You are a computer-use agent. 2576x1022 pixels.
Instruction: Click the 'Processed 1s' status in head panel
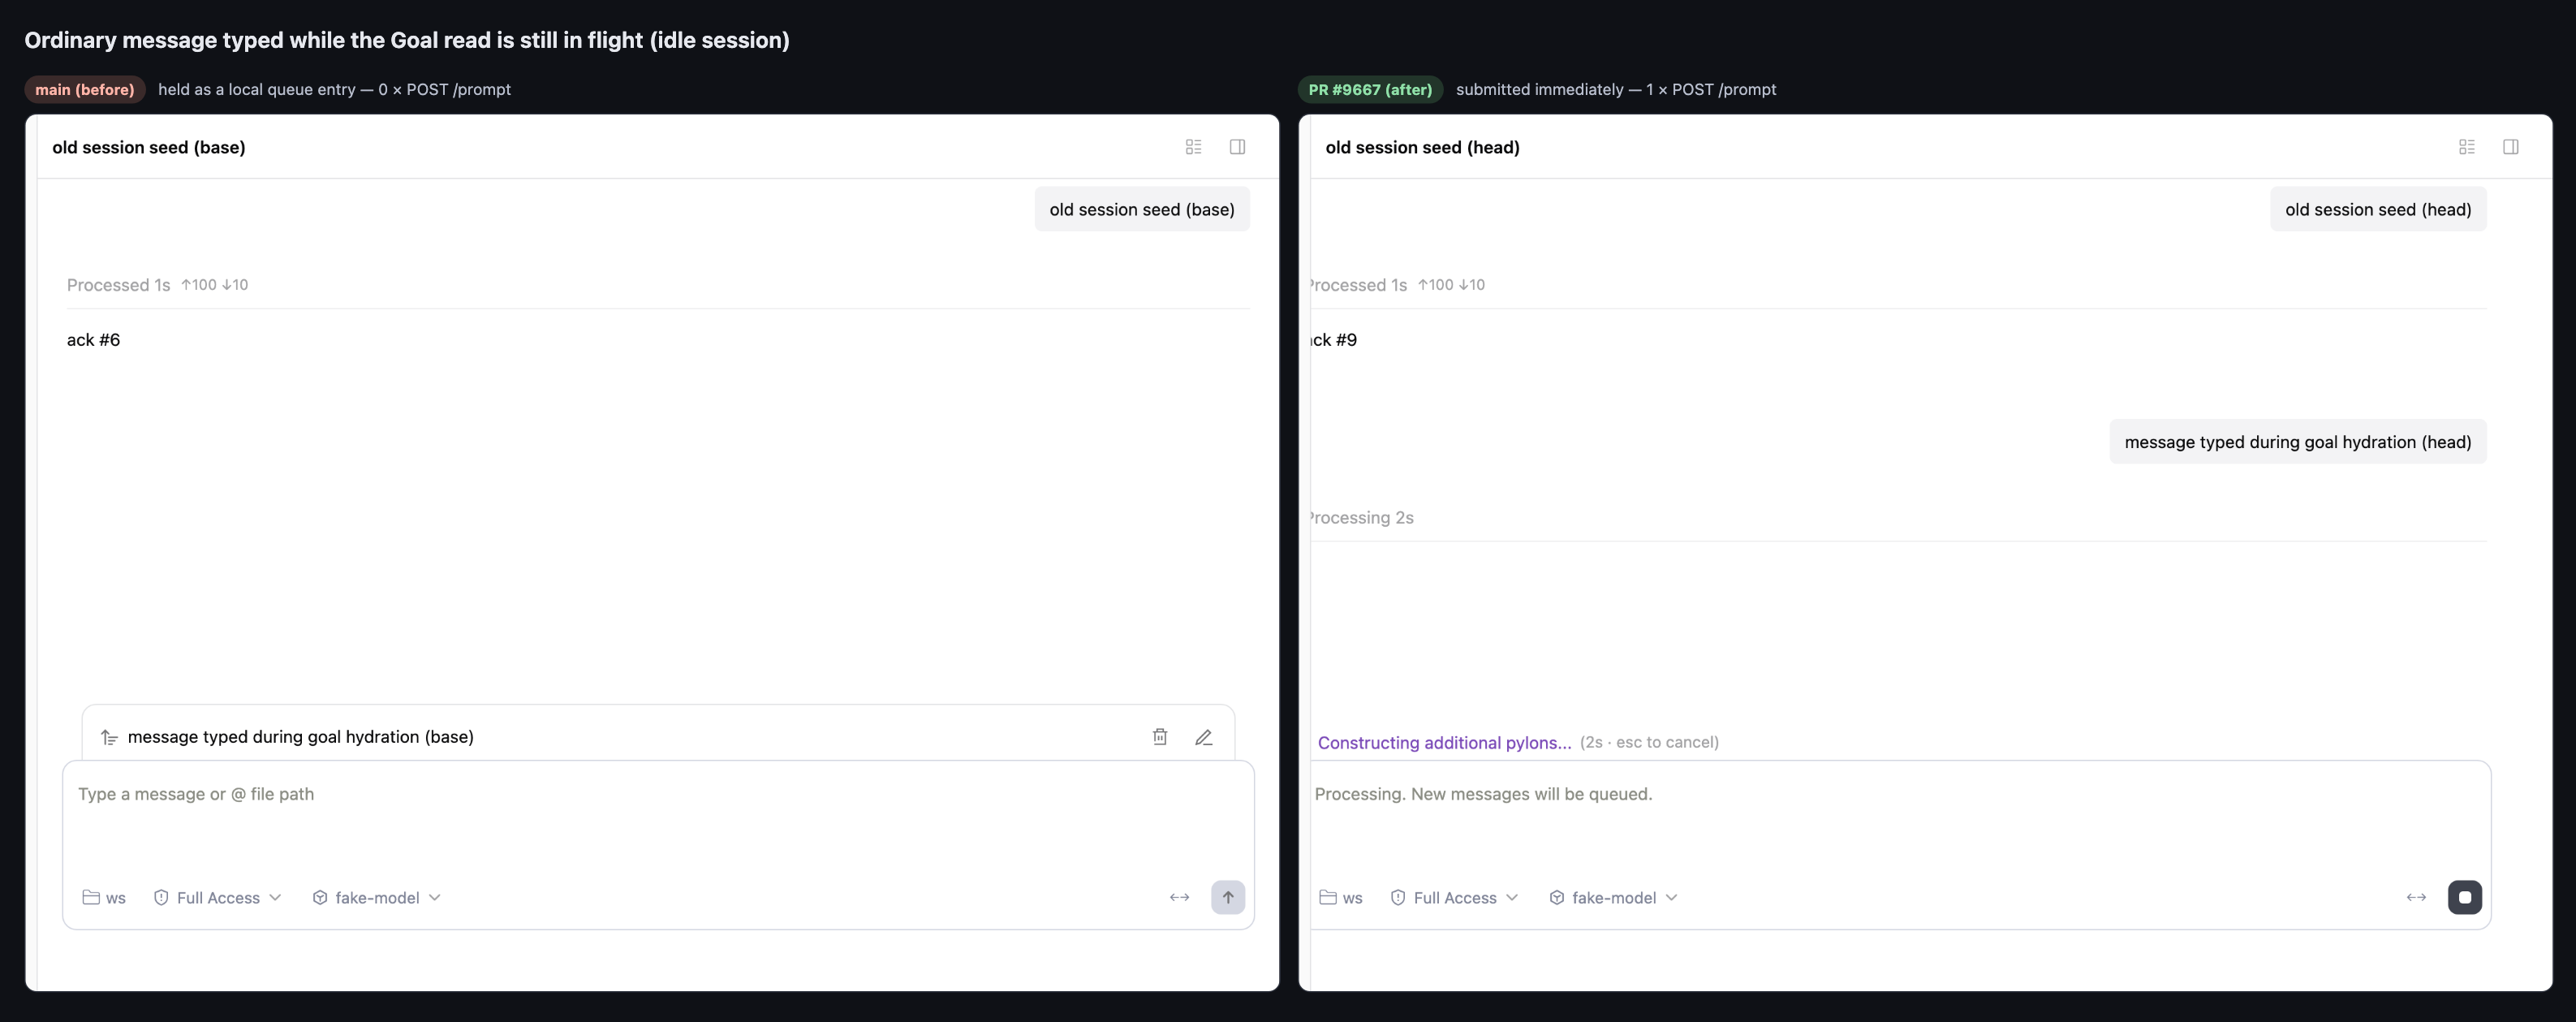click(1359, 285)
